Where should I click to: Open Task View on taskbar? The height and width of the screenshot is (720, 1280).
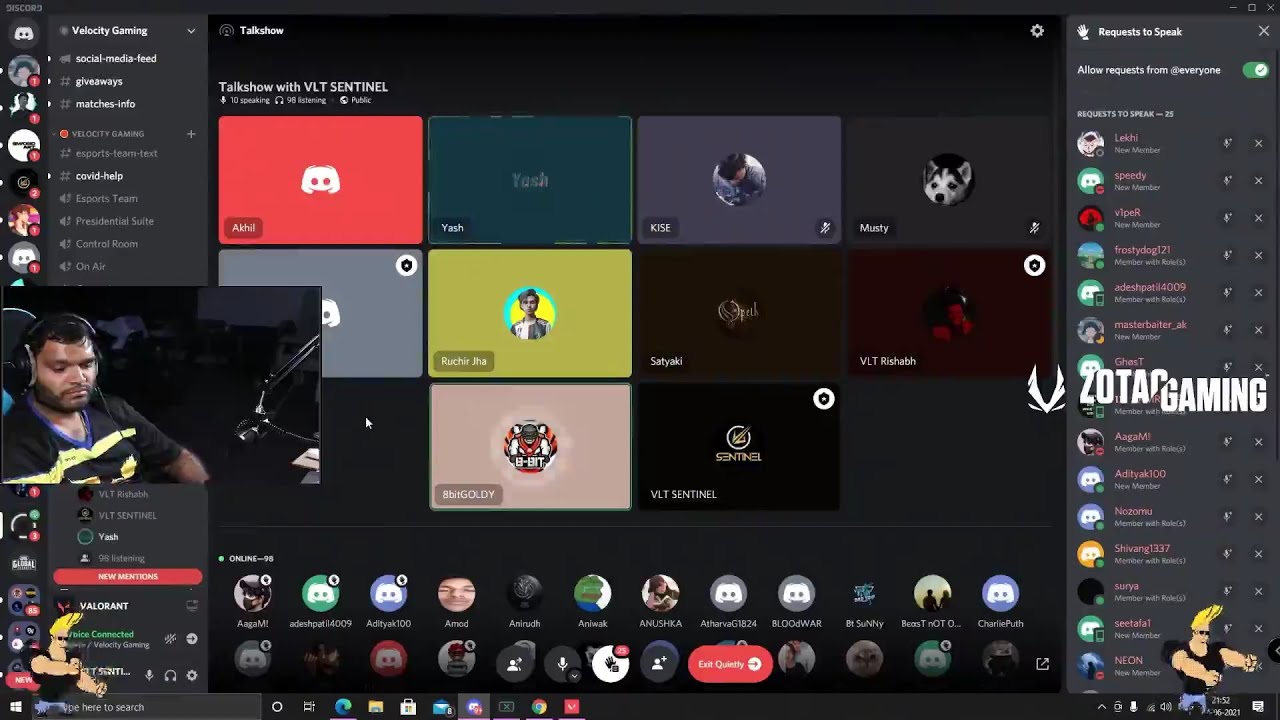click(309, 707)
